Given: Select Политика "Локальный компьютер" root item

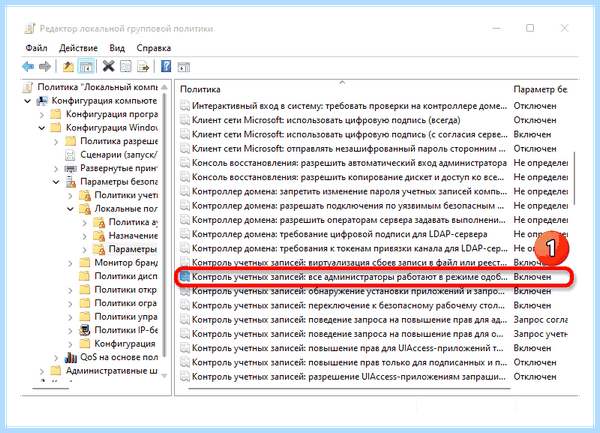Looking at the screenshot, I should pyautogui.click(x=90, y=87).
